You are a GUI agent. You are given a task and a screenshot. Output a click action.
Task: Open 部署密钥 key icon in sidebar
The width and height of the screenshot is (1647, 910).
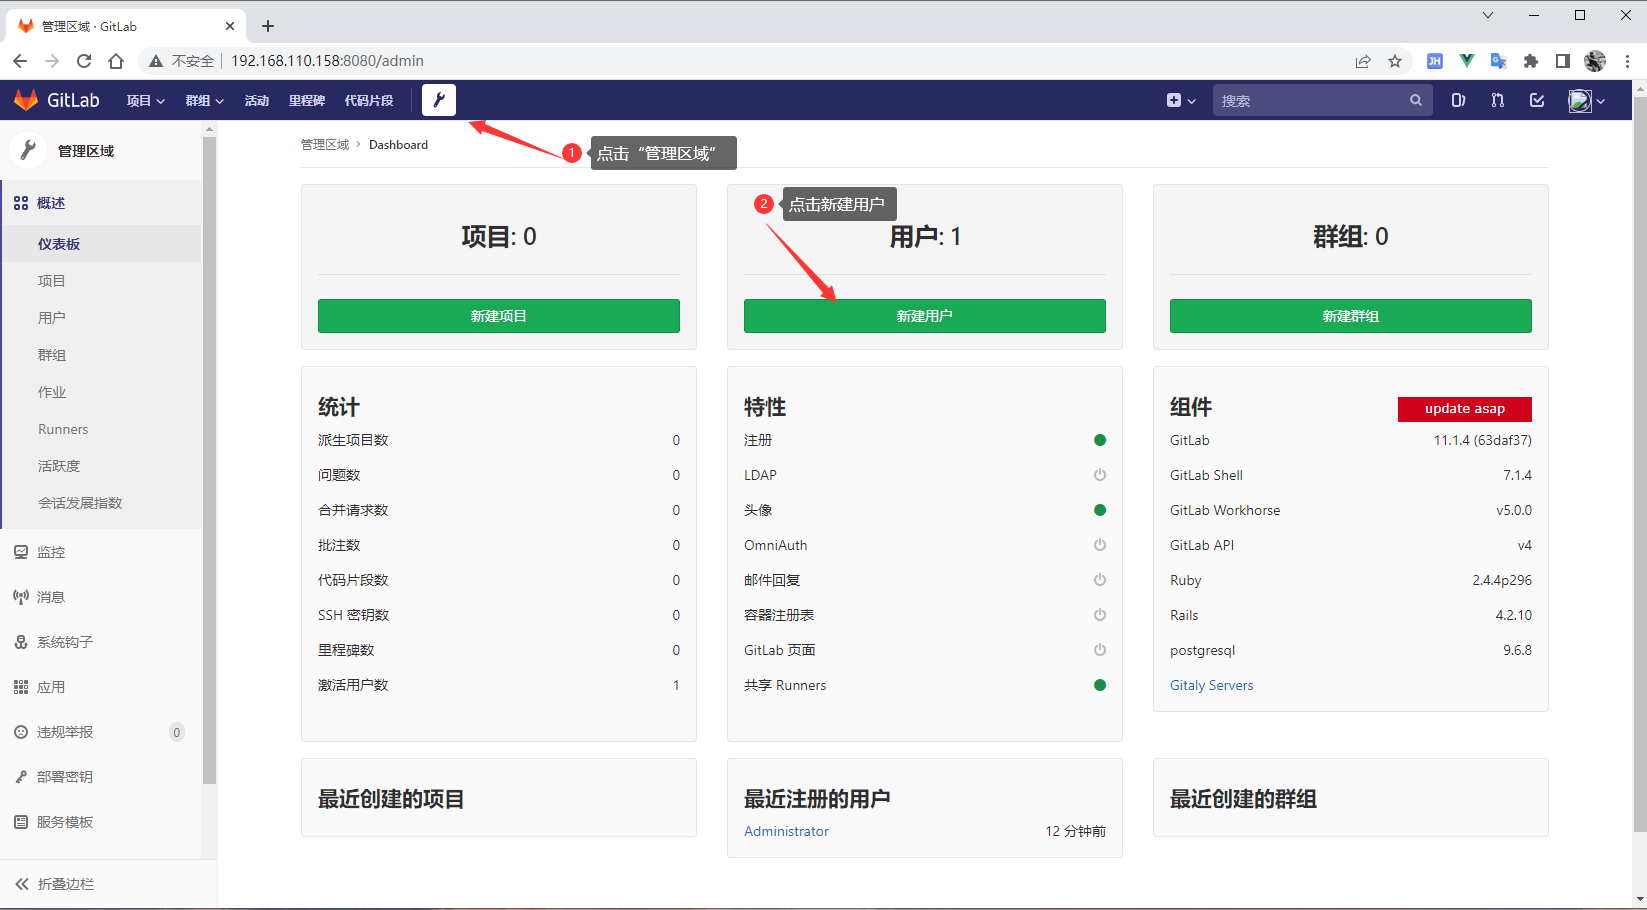point(21,777)
